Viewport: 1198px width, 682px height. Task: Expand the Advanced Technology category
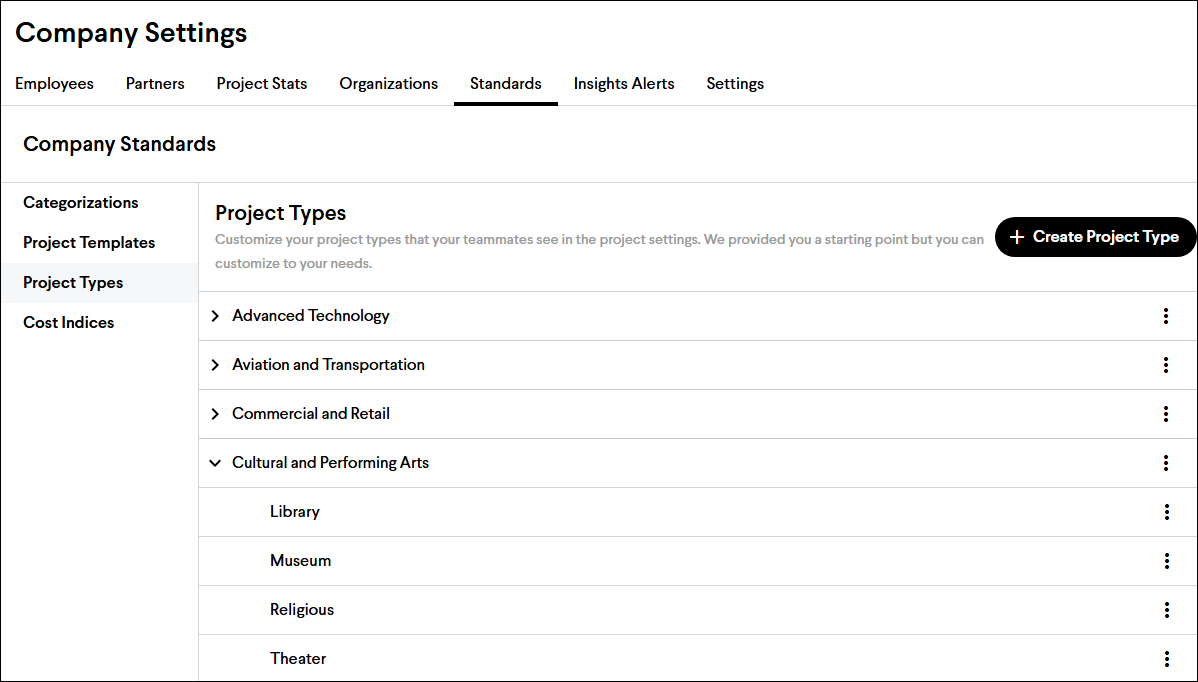pos(215,316)
